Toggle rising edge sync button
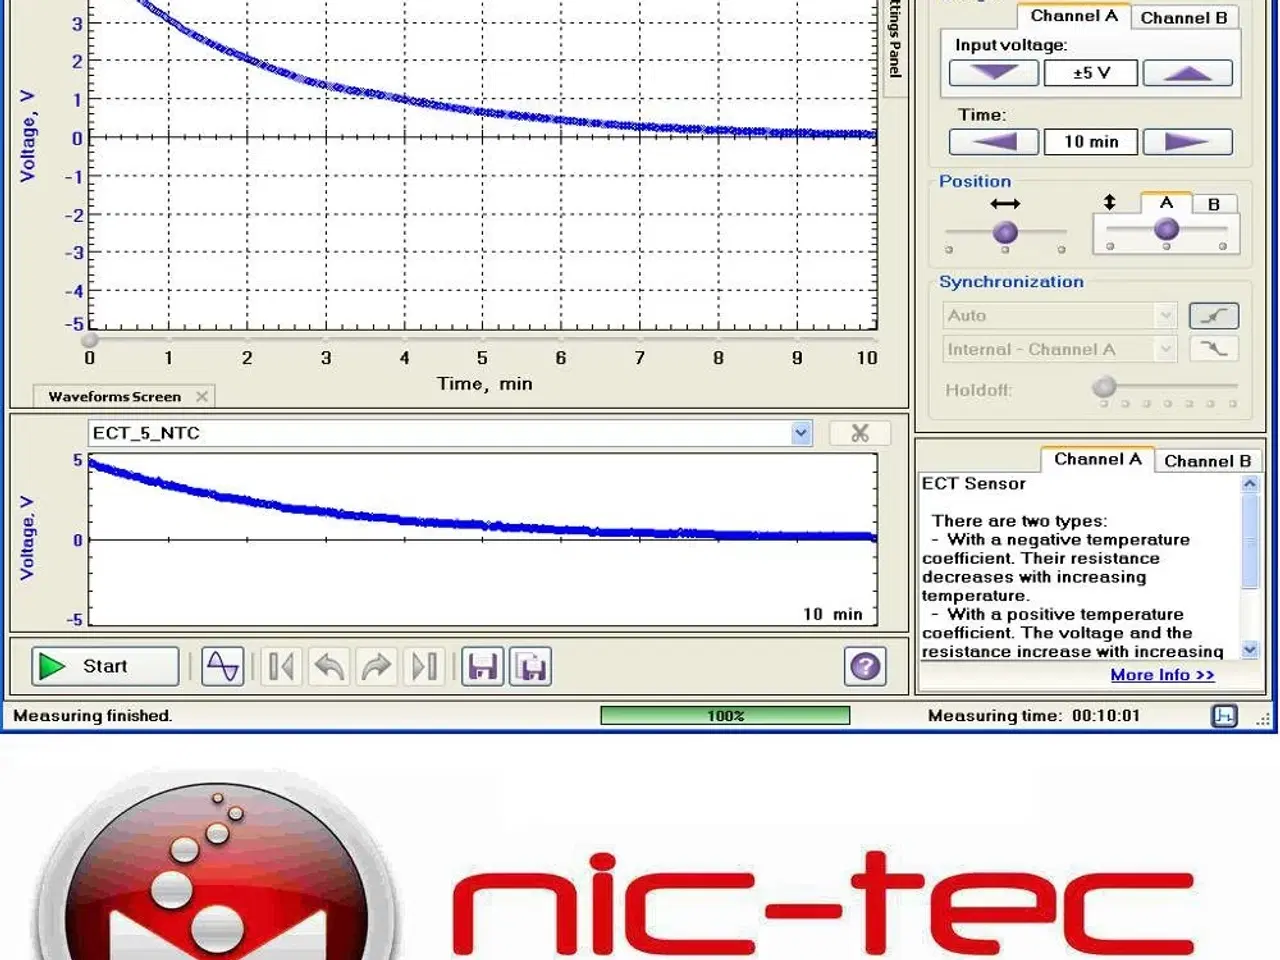Screen dimensions: 1280x960 (1214, 316)
